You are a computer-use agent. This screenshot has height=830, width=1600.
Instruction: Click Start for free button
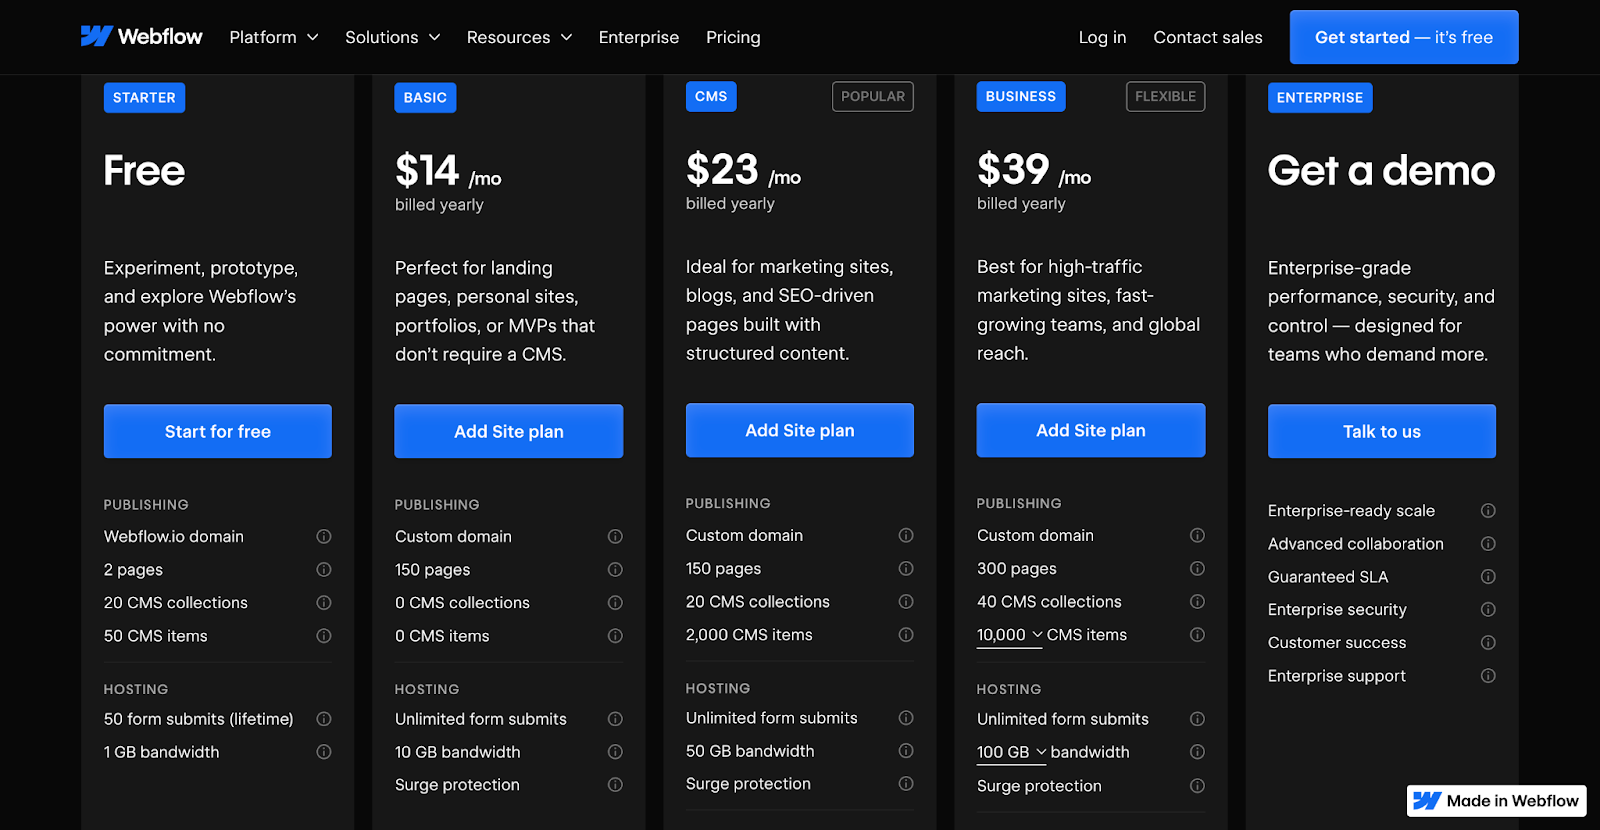218,431
